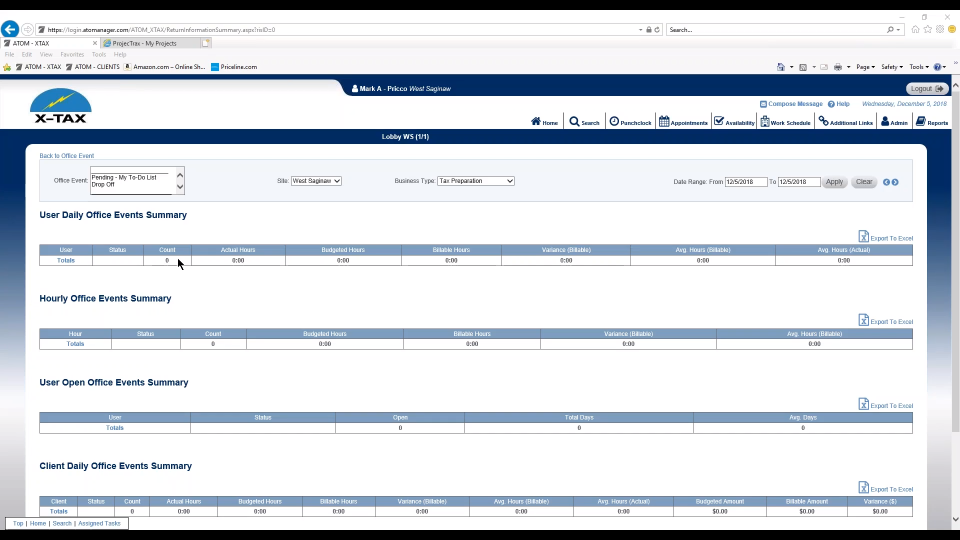Click Office Event list down arrow

tap(180, 187)
